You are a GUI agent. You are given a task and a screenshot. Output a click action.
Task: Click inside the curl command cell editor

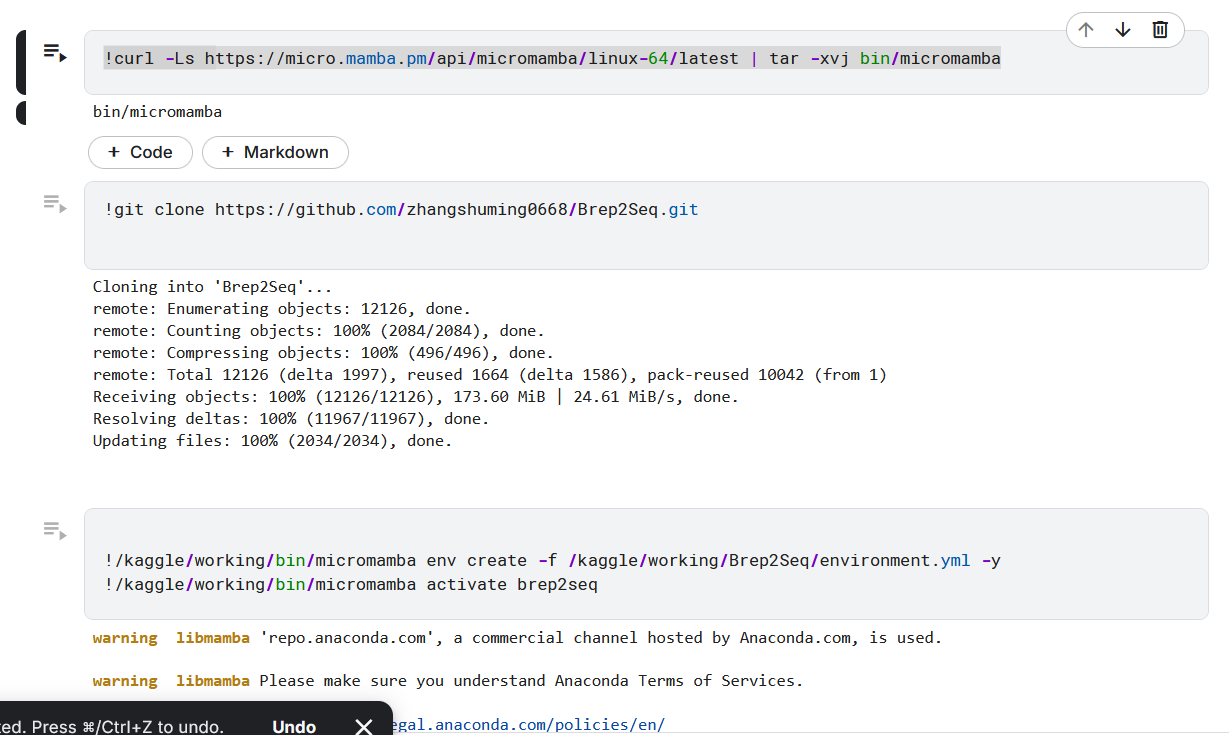pyautogui.click(x=646, y=62)
